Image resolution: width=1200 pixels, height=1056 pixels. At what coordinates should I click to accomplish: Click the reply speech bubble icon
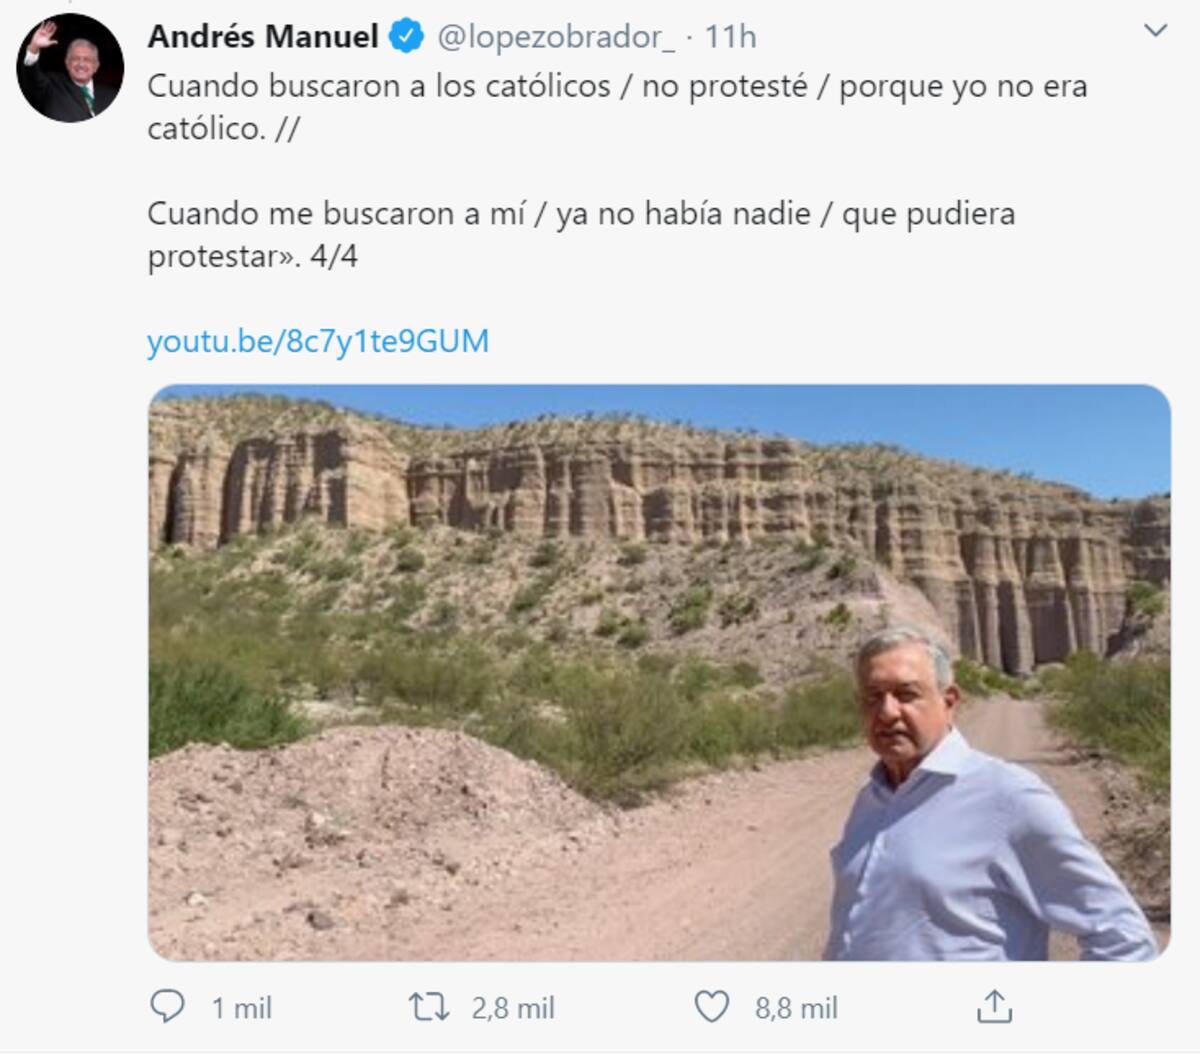point(167,1006)
